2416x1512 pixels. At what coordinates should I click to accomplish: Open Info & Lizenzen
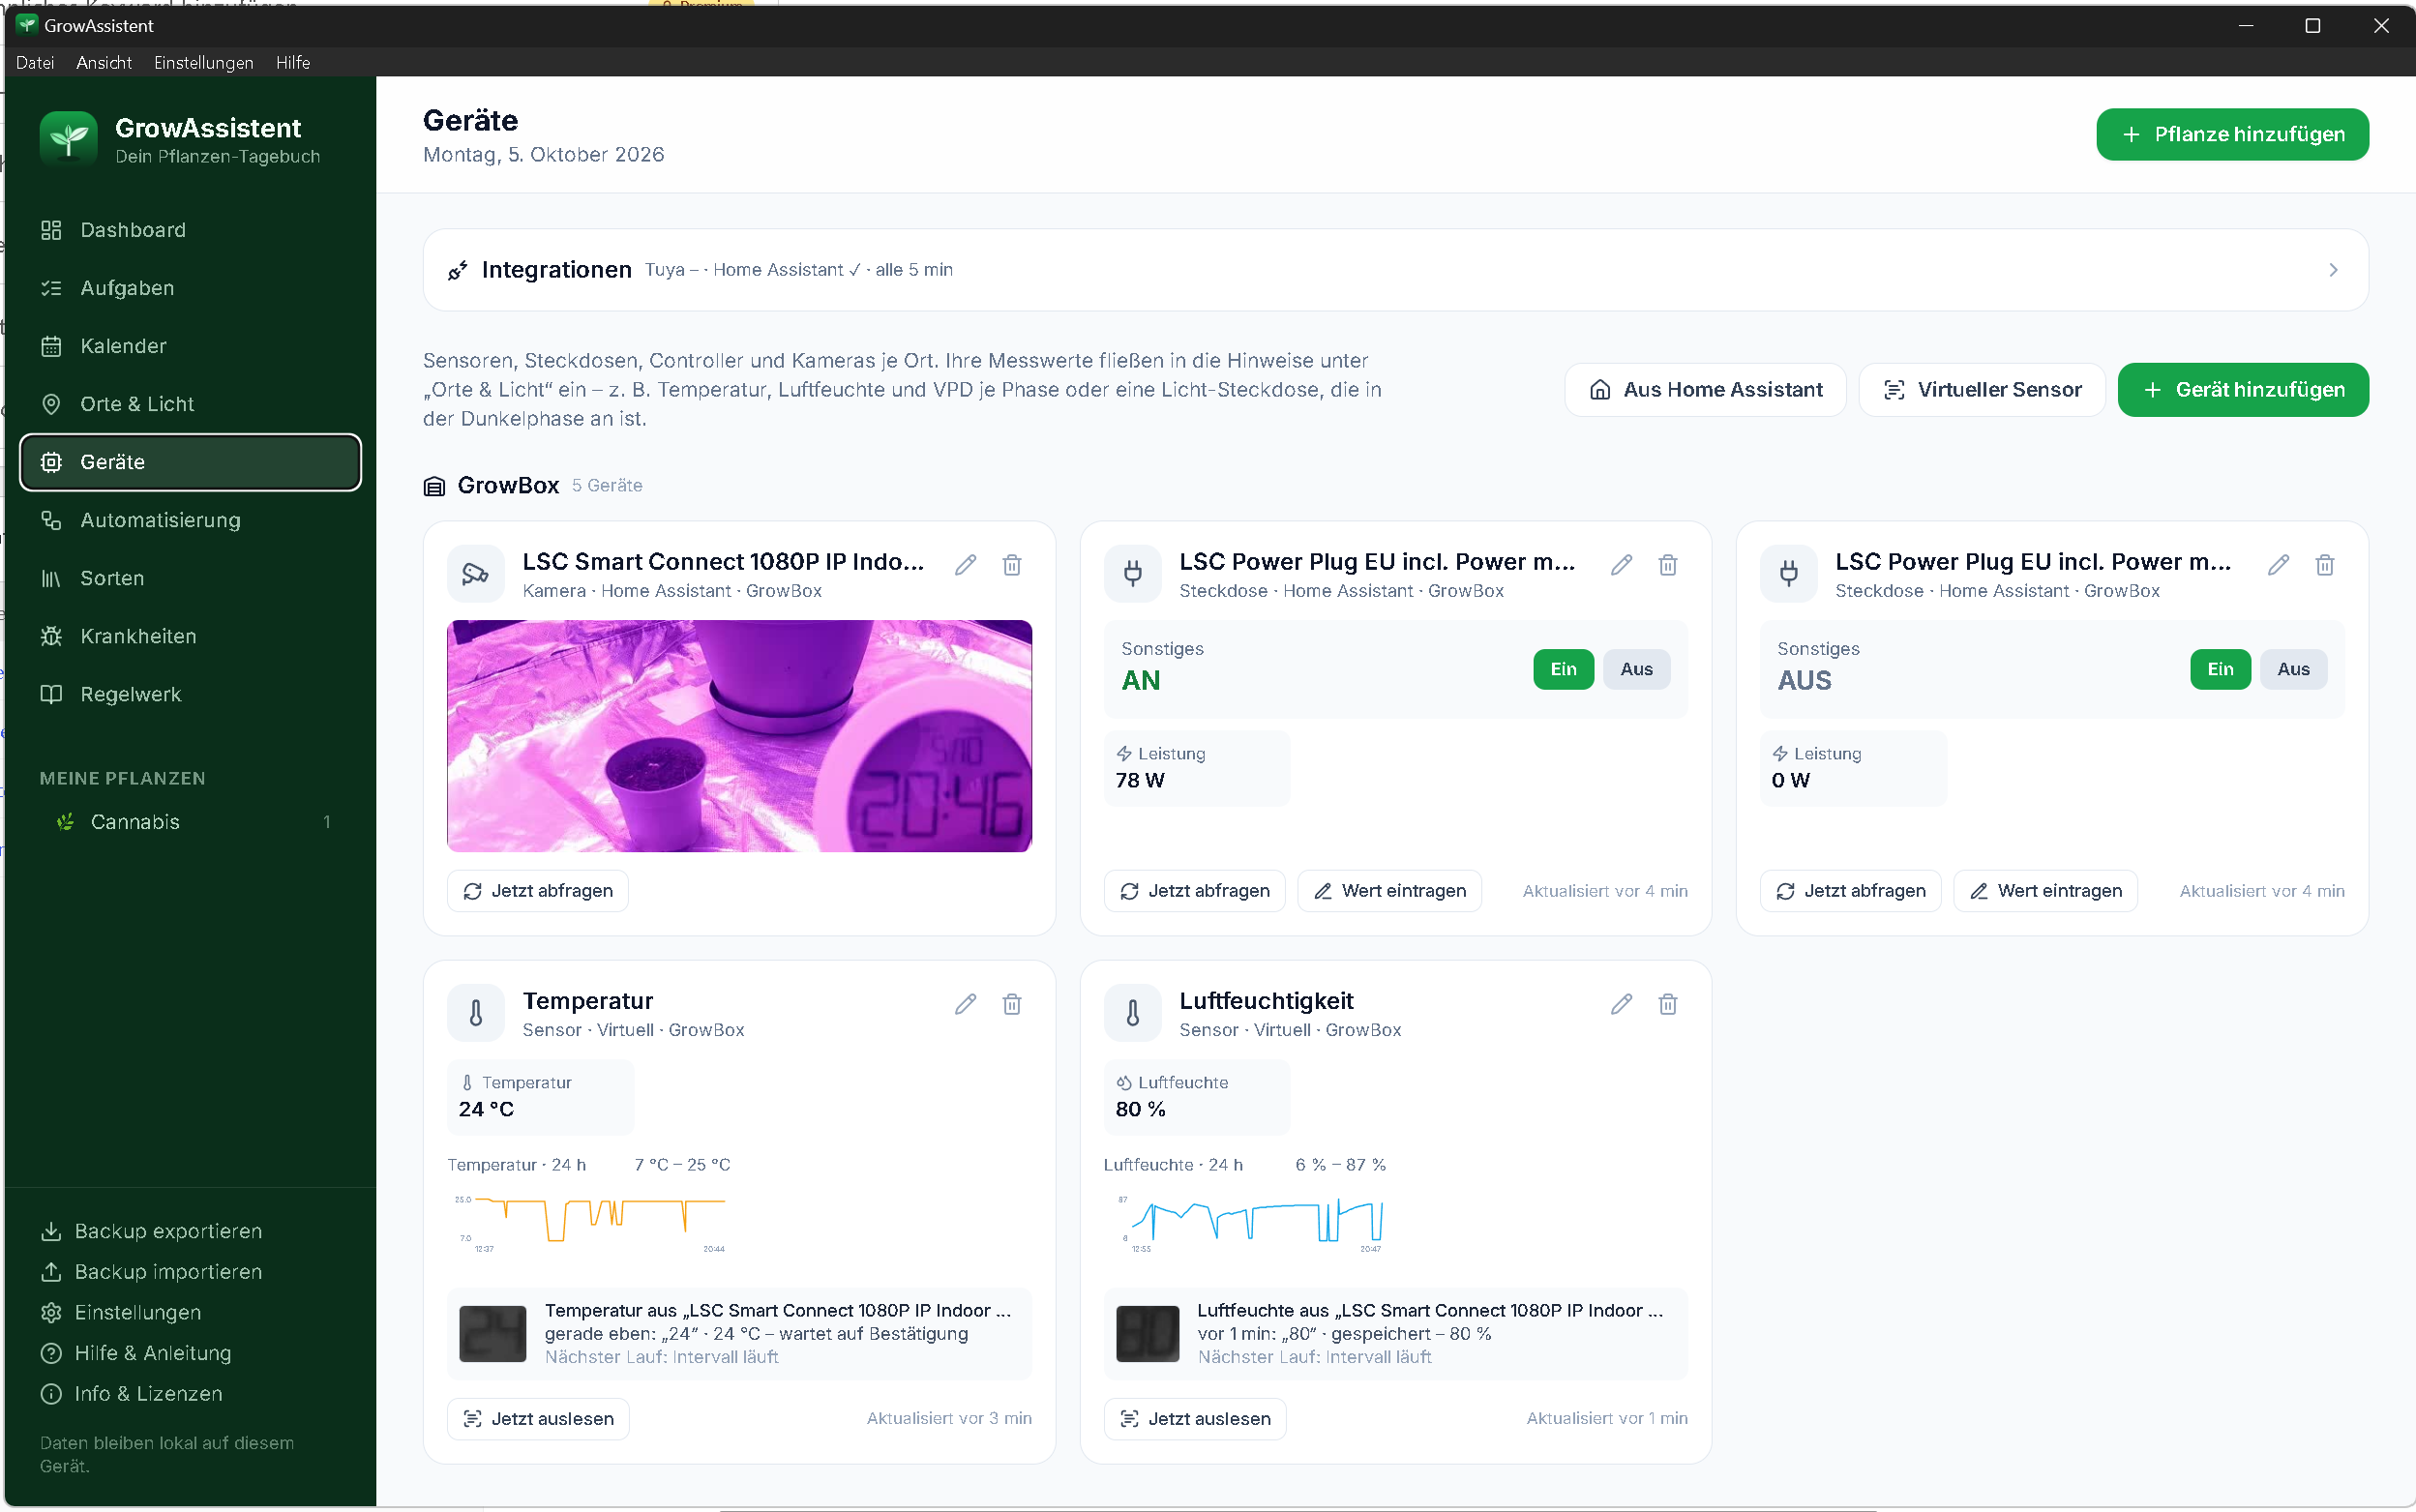[133, 1394]
